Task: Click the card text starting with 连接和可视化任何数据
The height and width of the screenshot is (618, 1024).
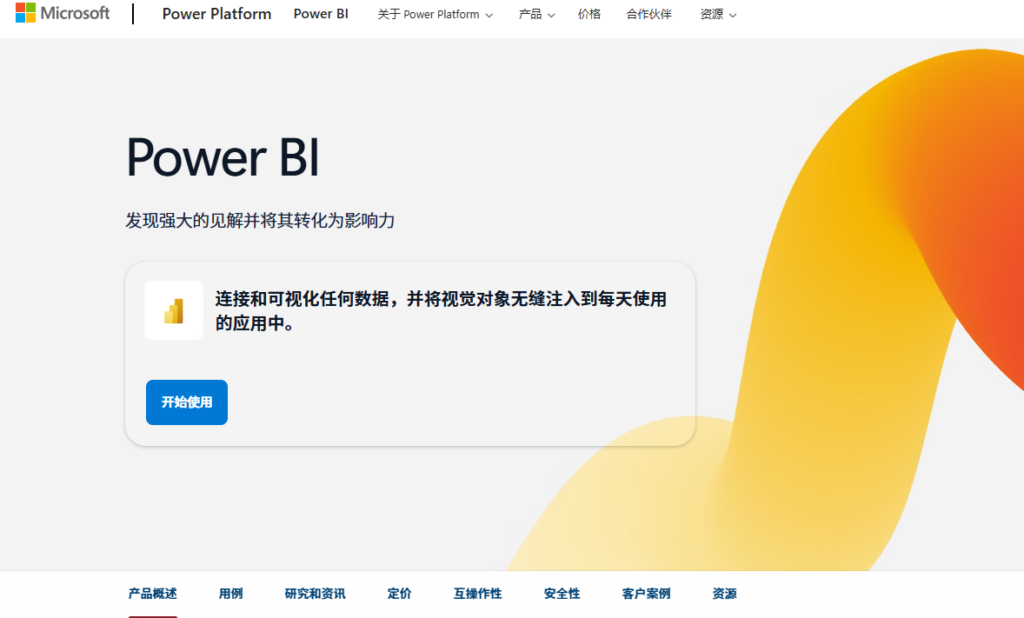Action: point(440,311)
